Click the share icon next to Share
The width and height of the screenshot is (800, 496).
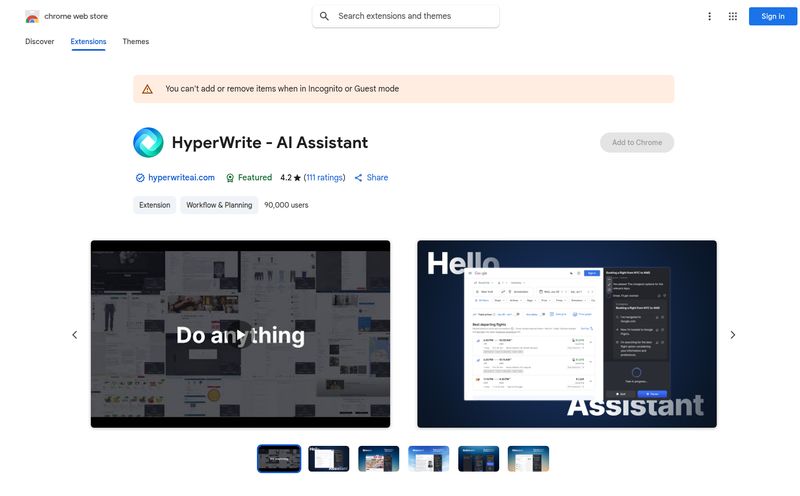point(358,178)
